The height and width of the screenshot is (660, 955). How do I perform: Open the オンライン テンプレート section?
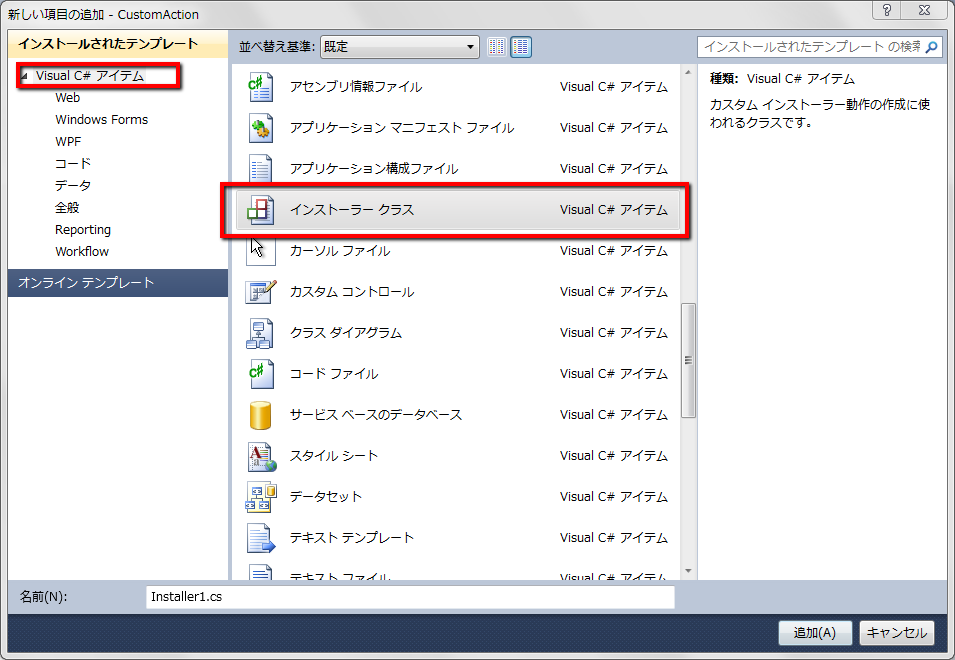coord(118,283)
